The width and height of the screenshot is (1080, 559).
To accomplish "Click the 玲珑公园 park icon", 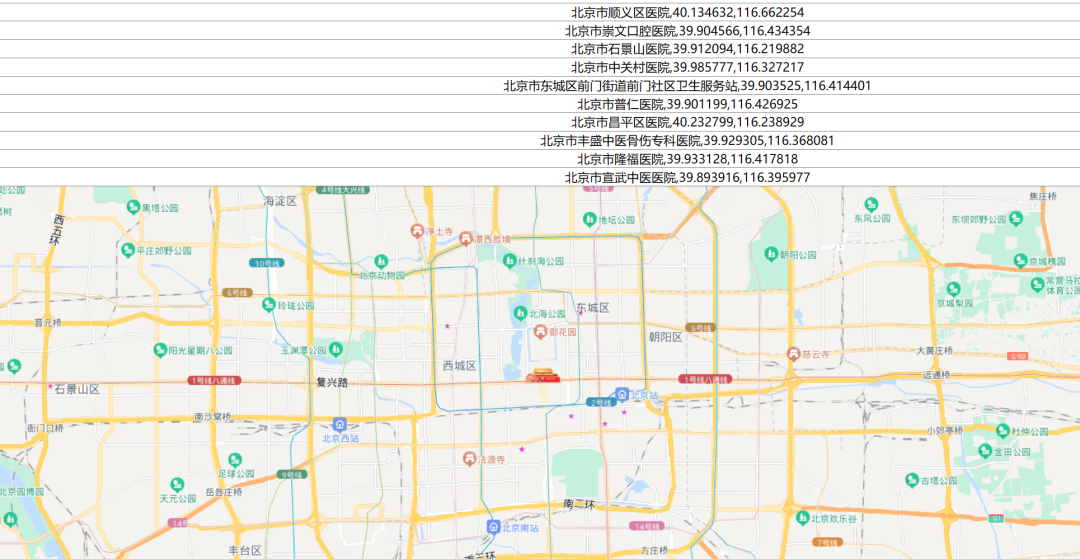I will [269, 305].
